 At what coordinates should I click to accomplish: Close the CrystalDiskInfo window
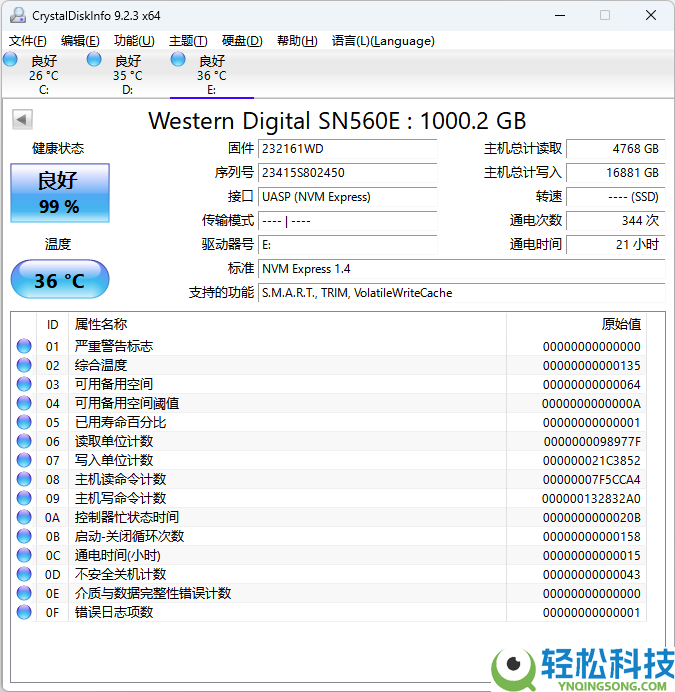point(651,15)
